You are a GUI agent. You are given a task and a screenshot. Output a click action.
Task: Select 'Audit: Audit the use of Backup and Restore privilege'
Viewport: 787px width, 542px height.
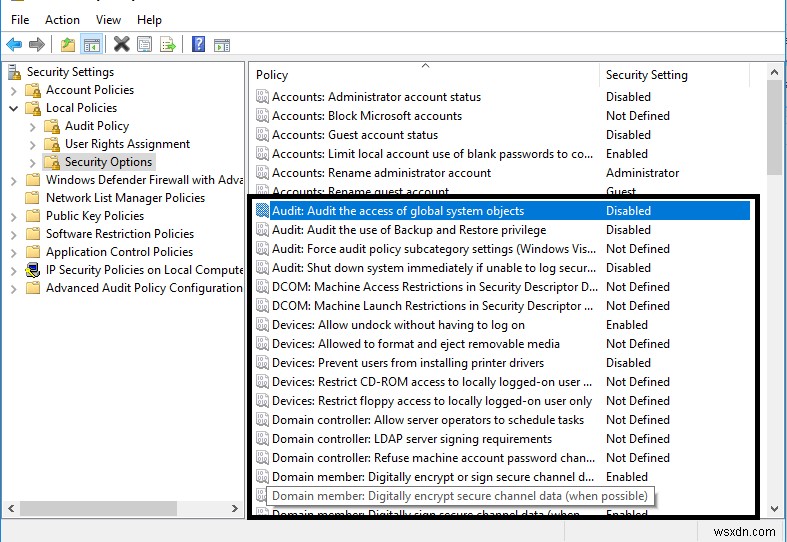pos(502,230)
